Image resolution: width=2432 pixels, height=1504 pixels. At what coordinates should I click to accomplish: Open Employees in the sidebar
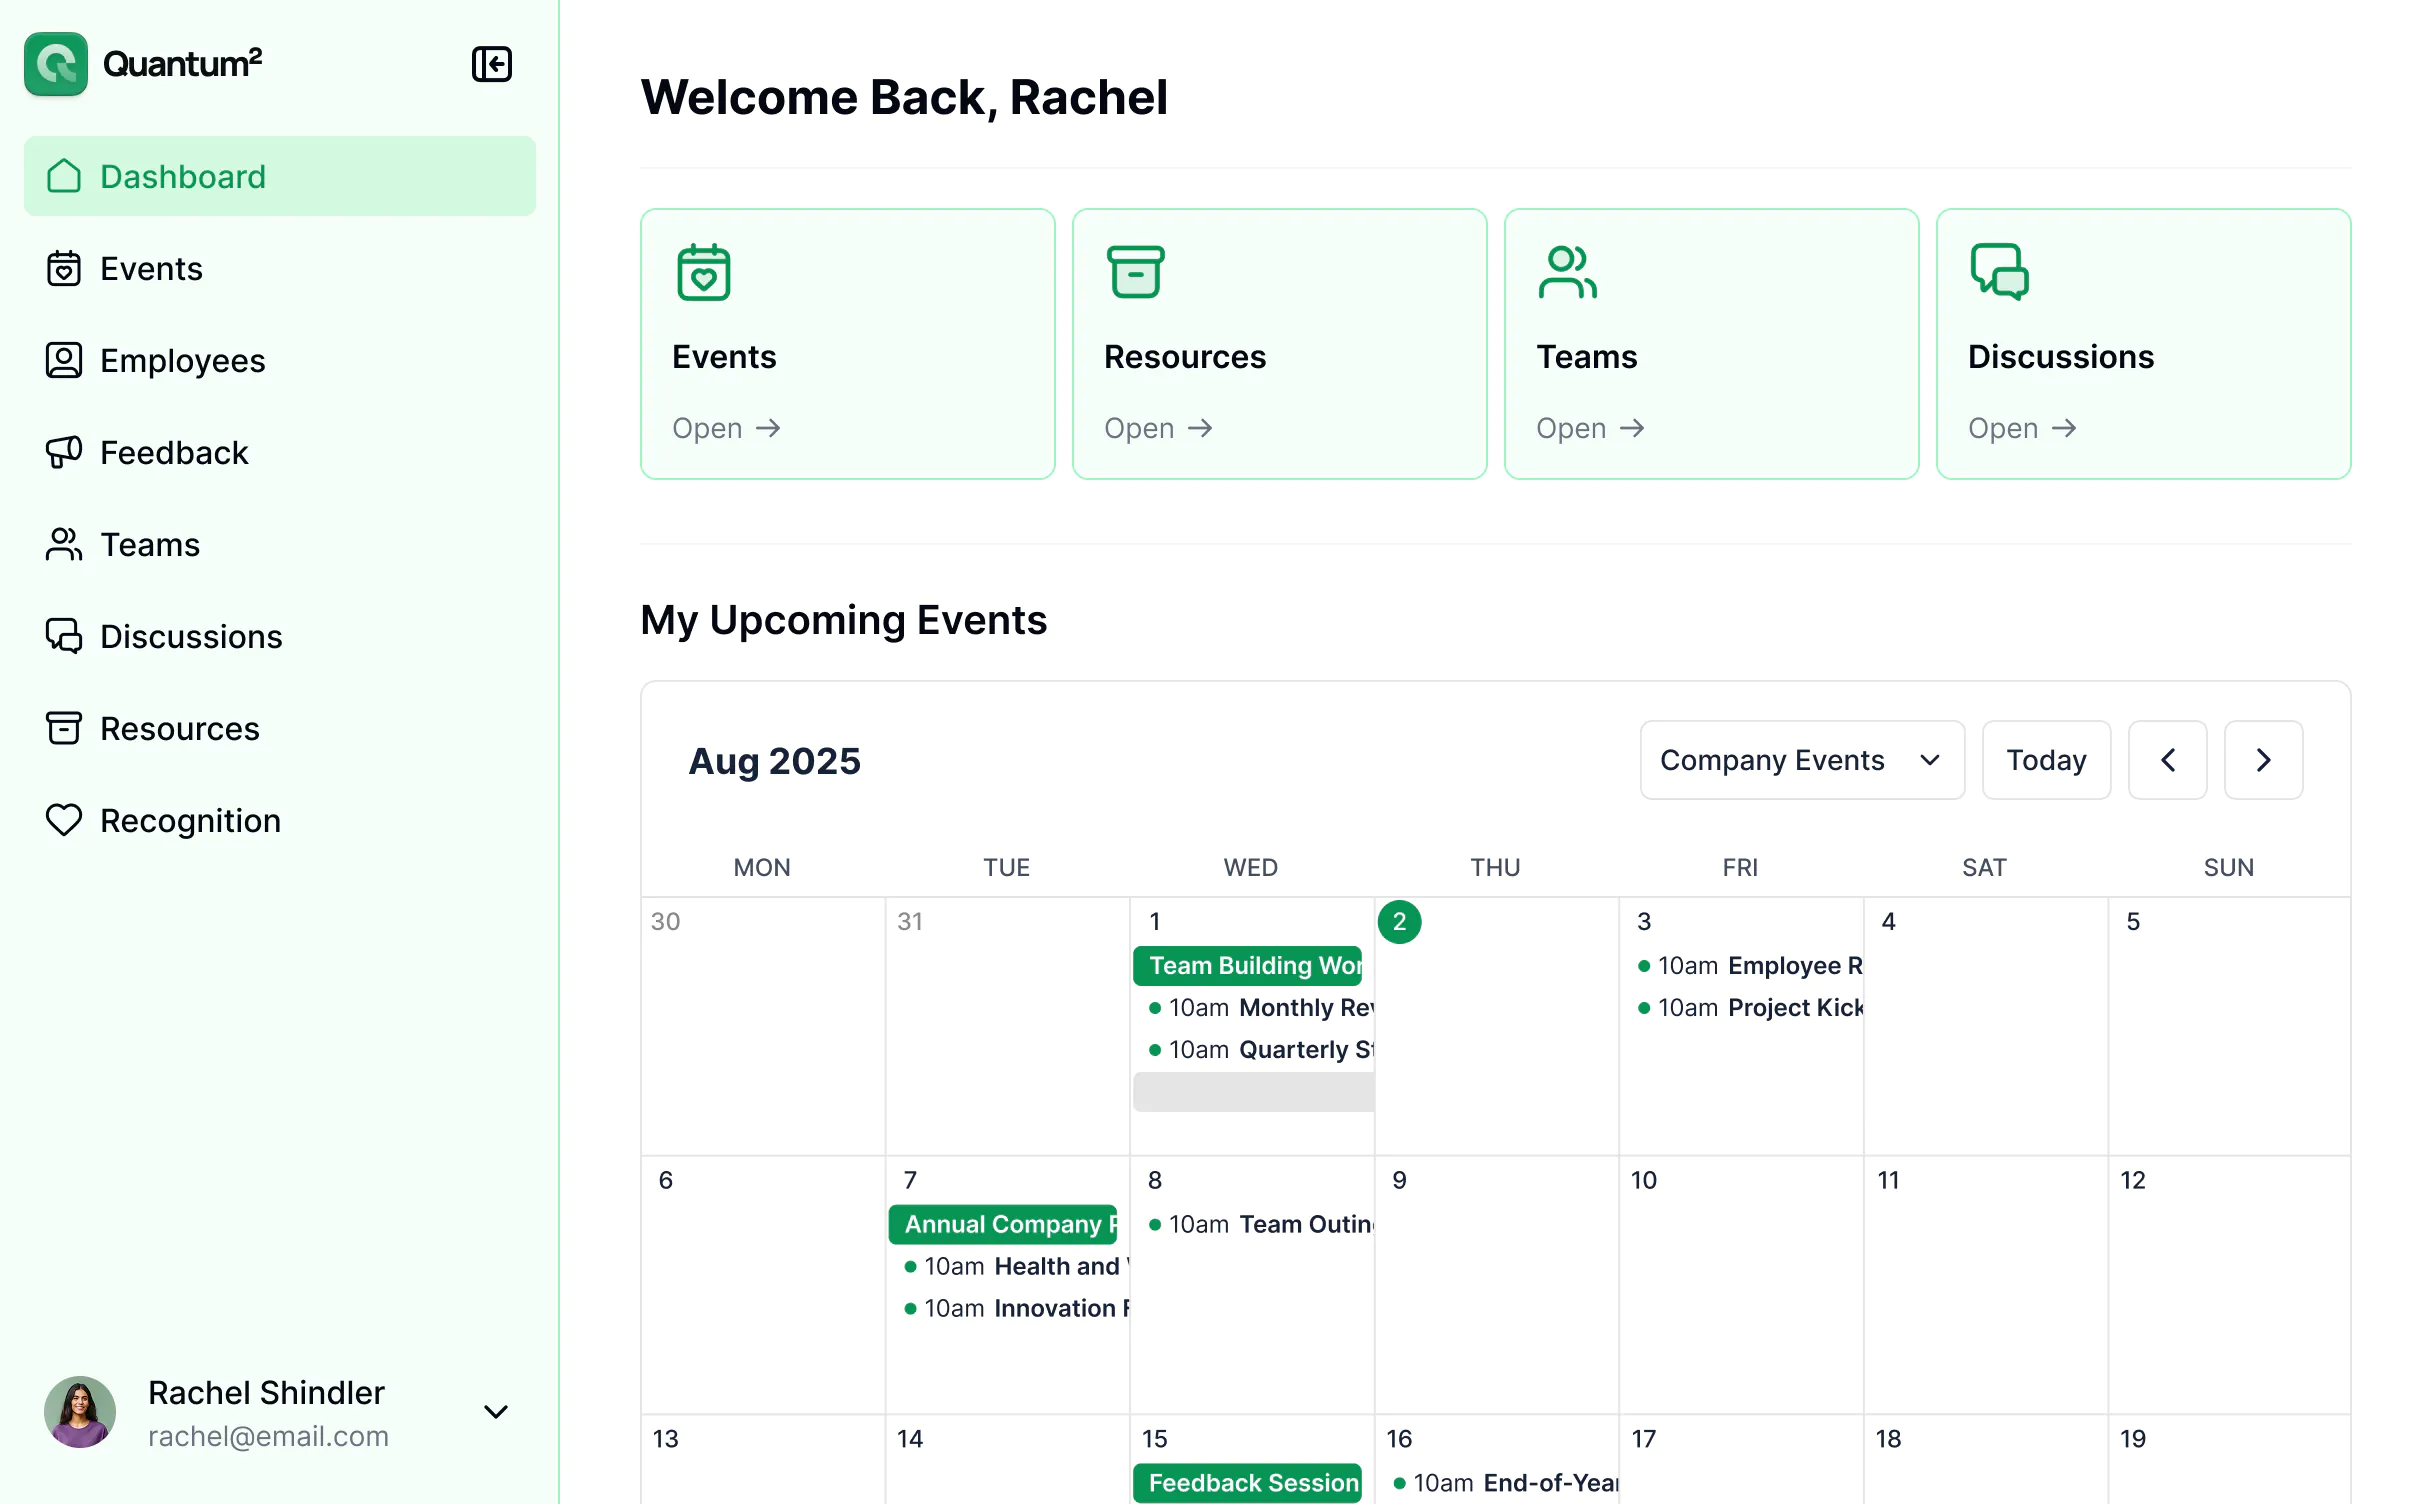click(182, 361)
